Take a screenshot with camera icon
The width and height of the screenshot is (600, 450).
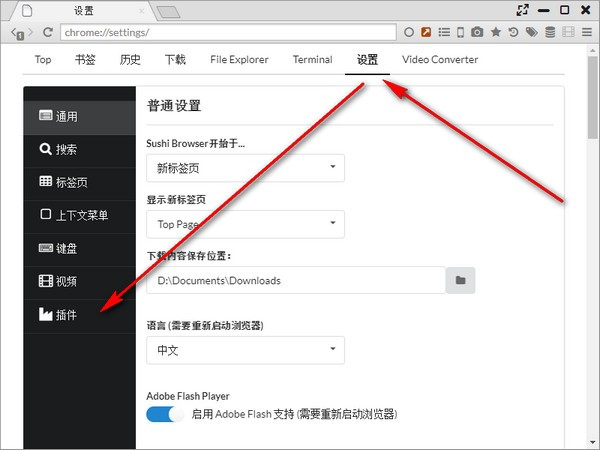pos(477,32)
